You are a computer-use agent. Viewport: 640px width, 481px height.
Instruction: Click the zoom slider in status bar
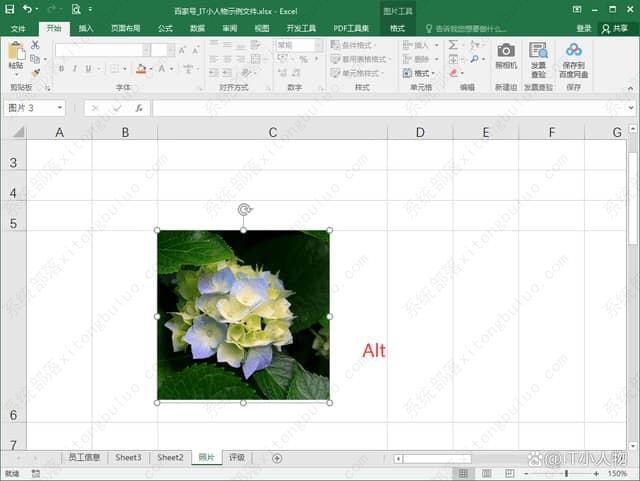566,473
